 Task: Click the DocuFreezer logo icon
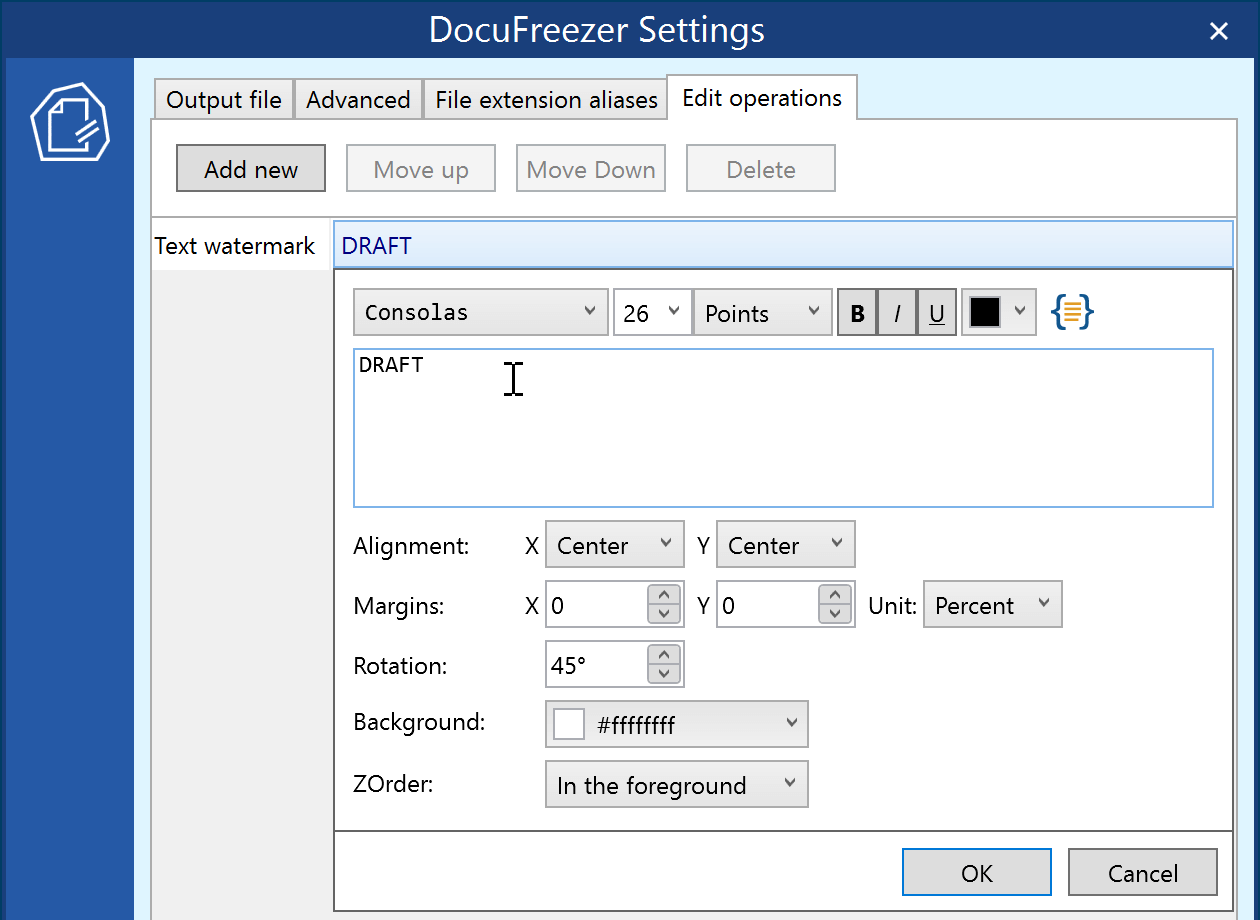[x=69, y=122]
